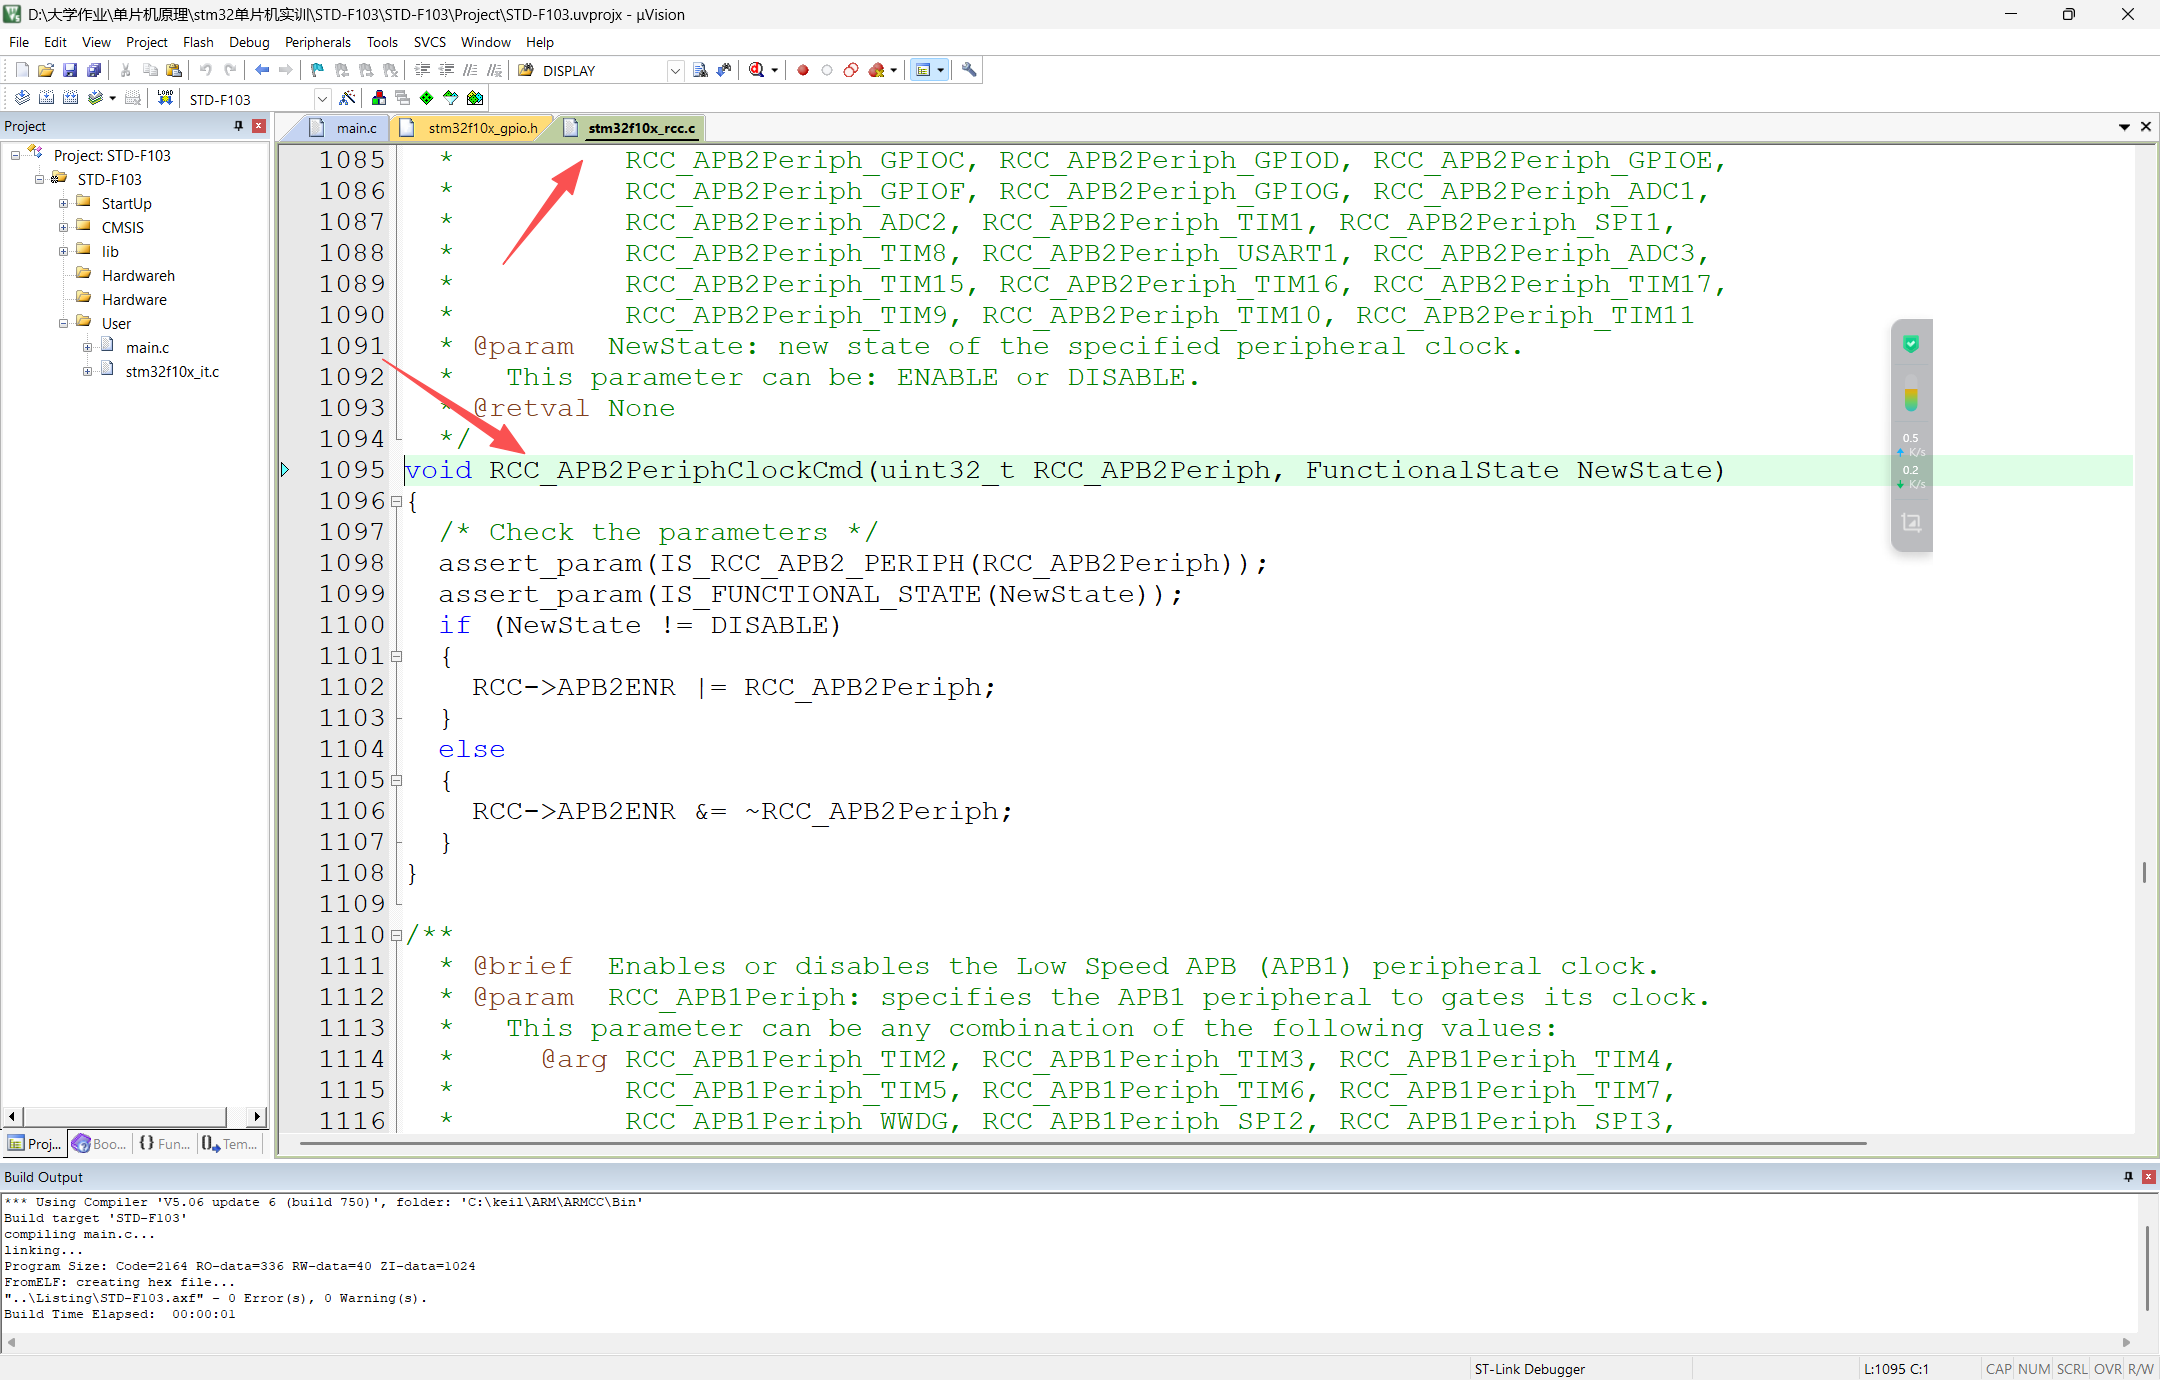This screenshot has height=1380, width=2160.
Task: Click Manage Project Items cubes icon
Action: point(379,98)
